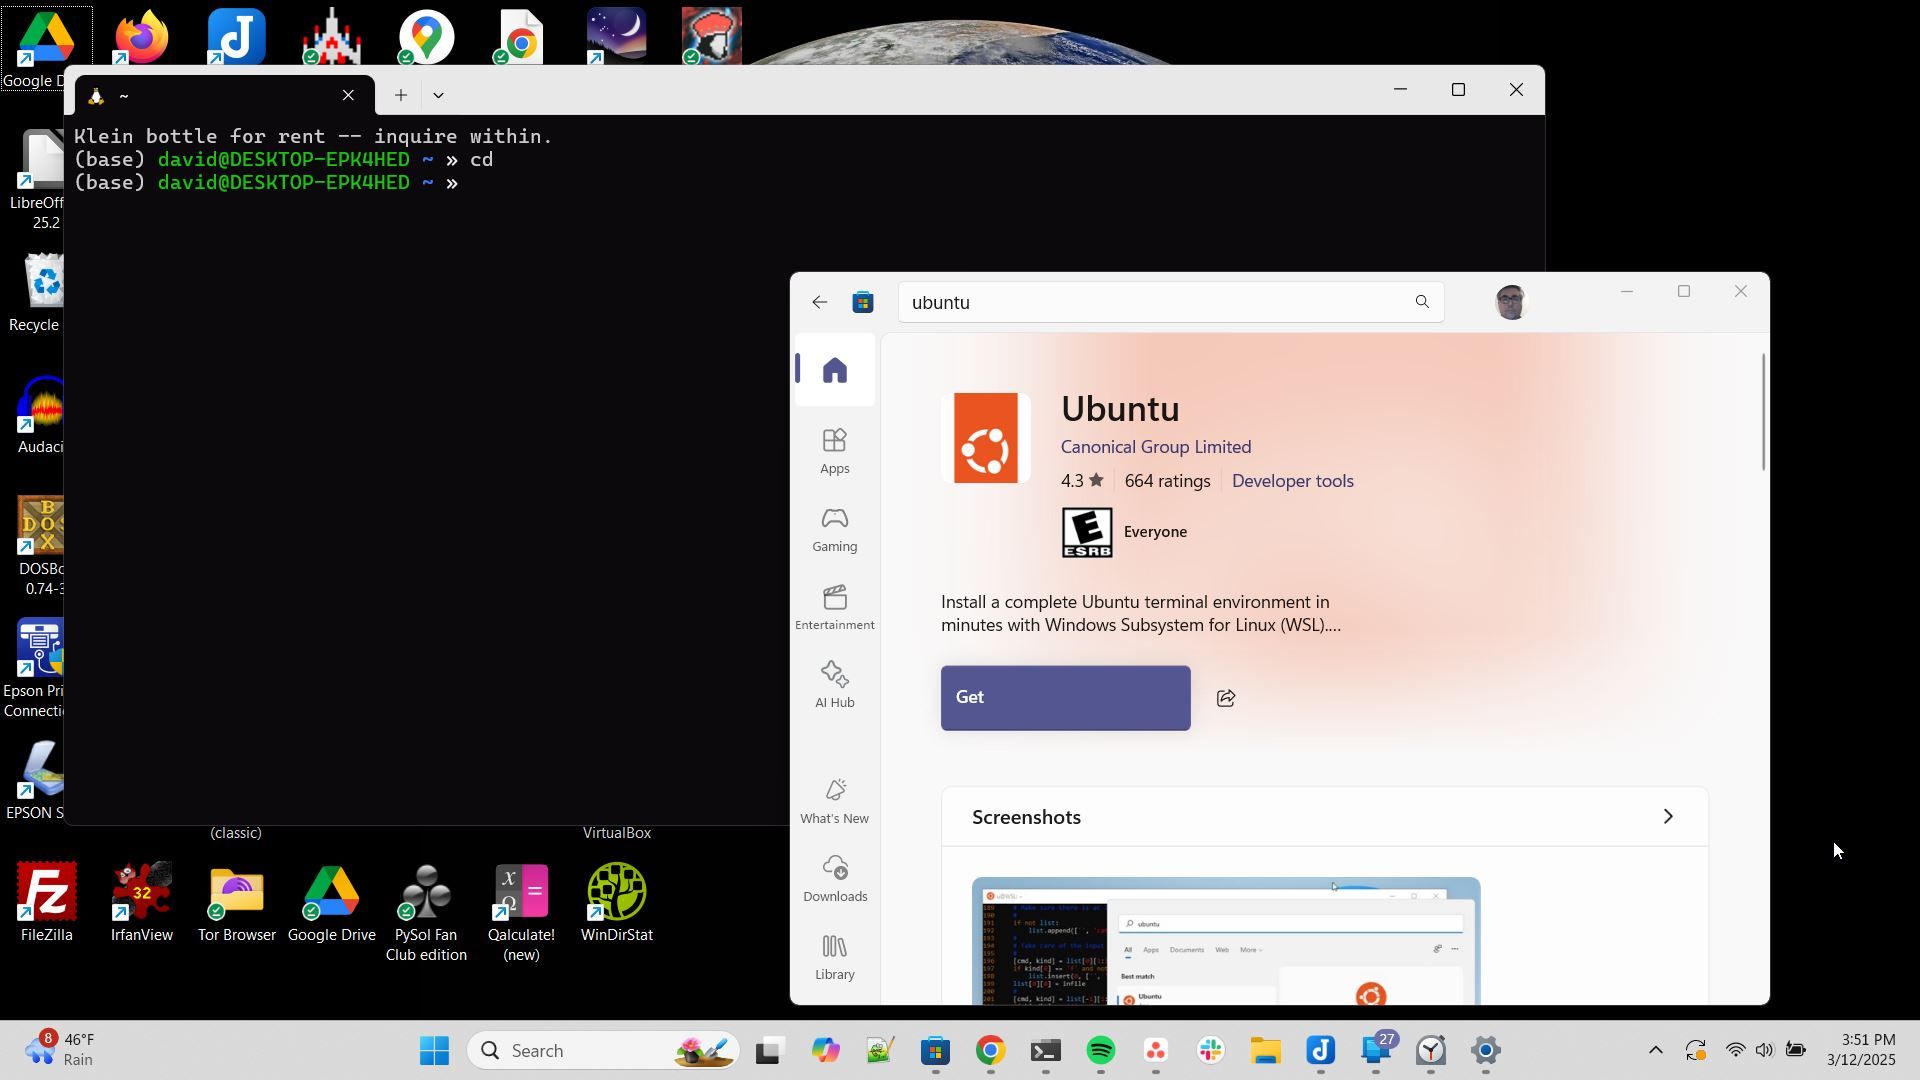Open the Apps section in Store
The width and height of the screenshot is (1920, 1080).
[x=835, y=448]
